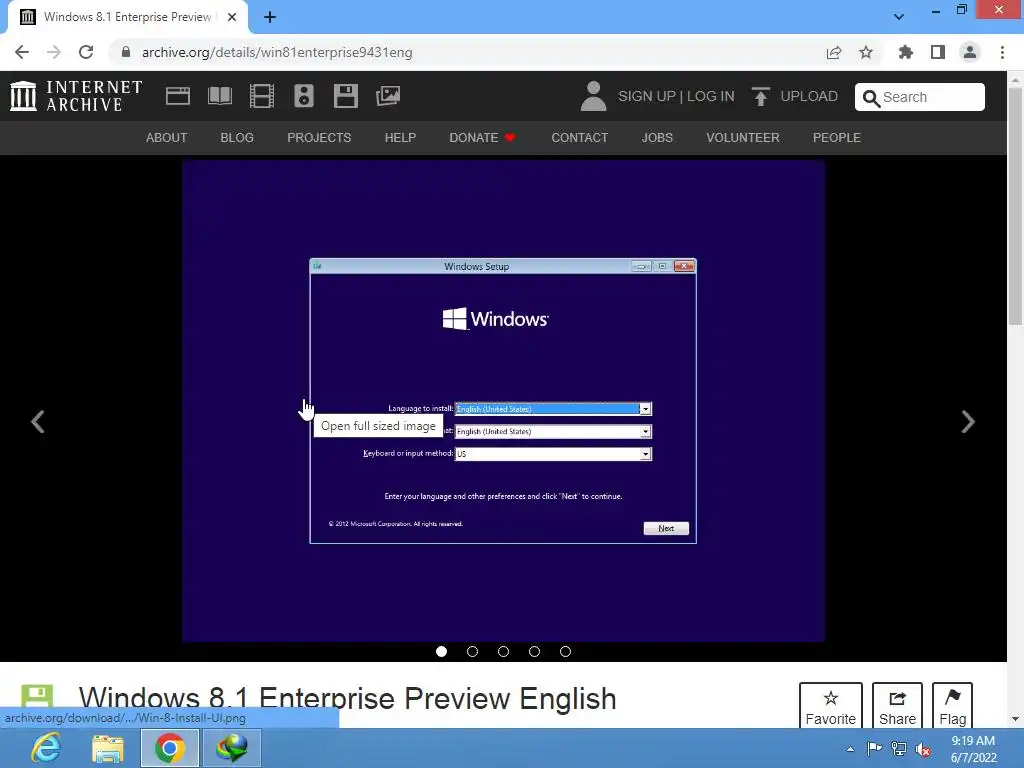Open full sized Windows Setup image
Viewport: 1024px width, 768px height.
(503, 400)
